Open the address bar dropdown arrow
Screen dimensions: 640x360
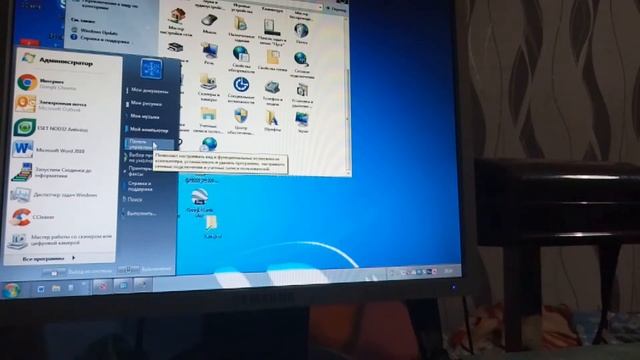(x=320, y=7)
